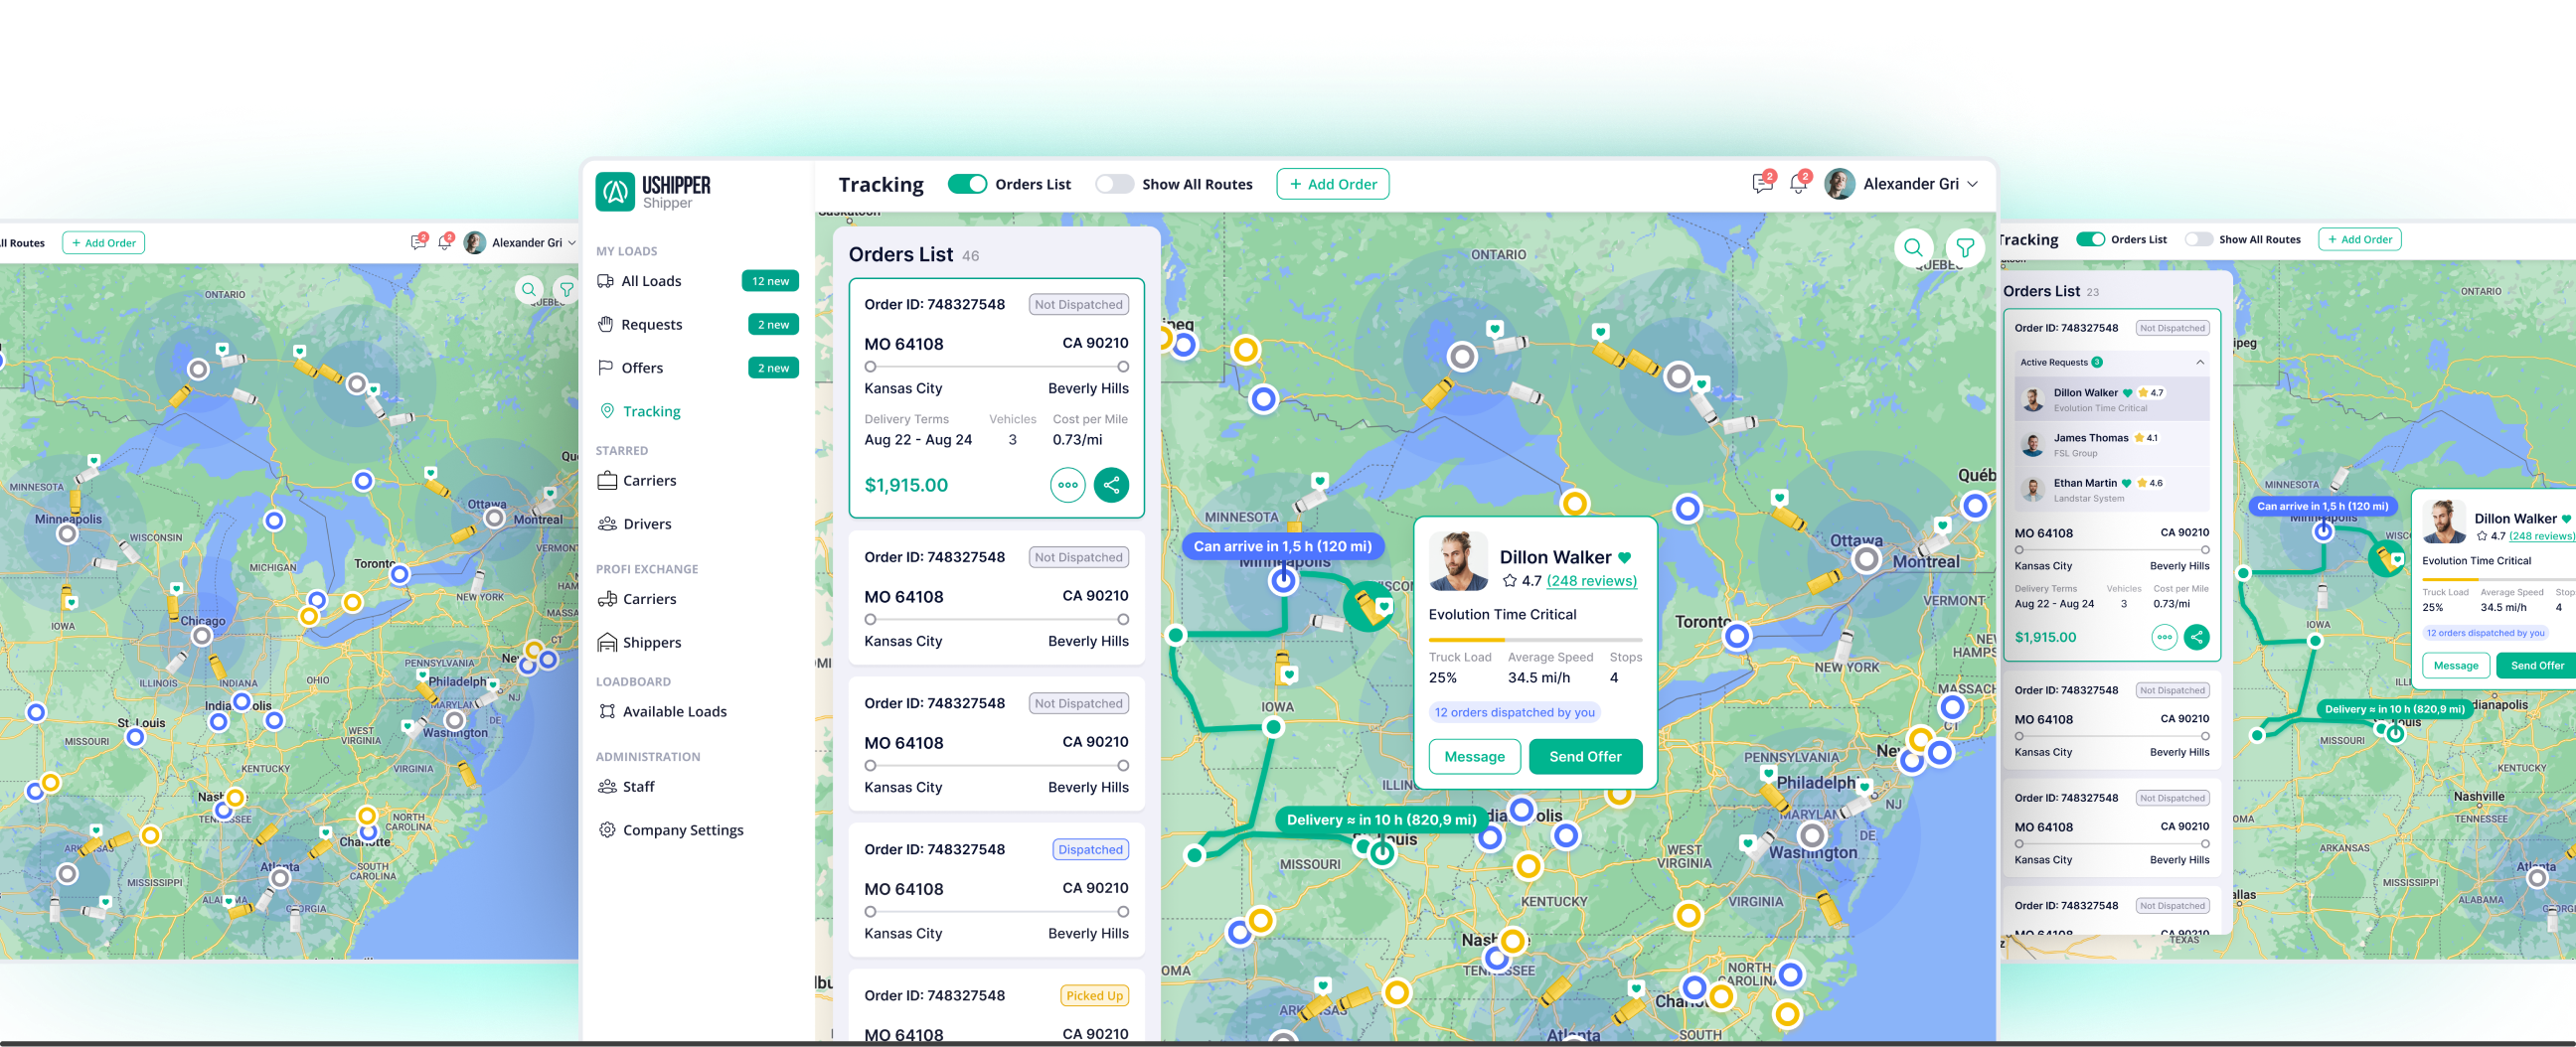Screen dimensions: 2576x1047
Task: Open the map filter funnel icon
Action: tap(1964, 247)
